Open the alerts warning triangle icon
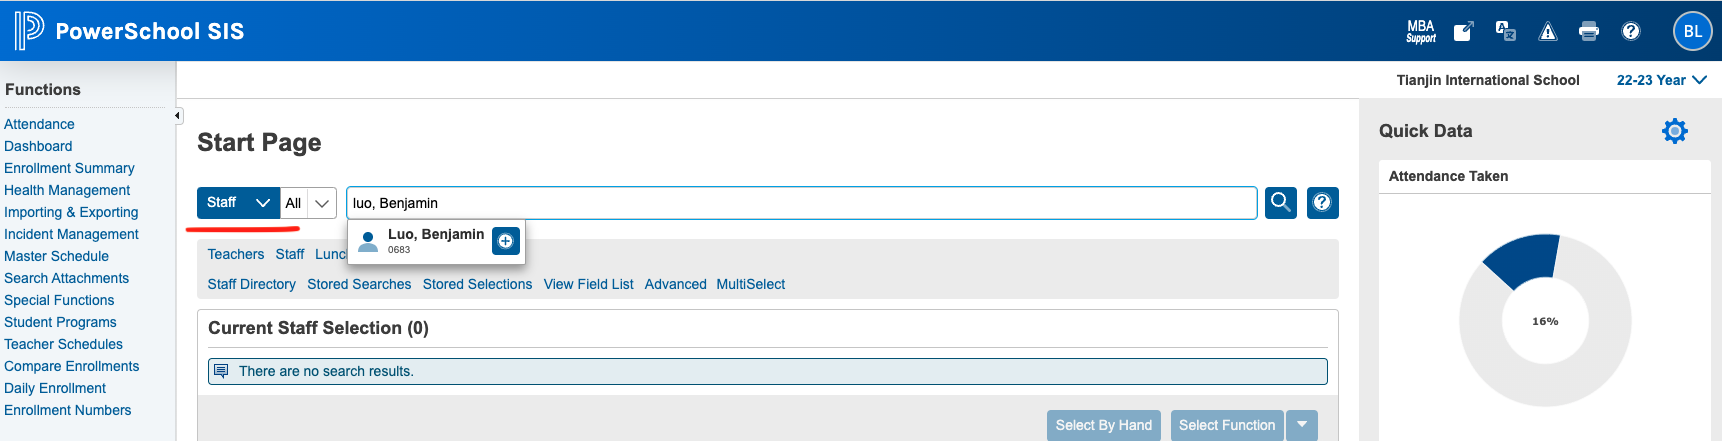This screenshot has height=441, width=1722. (x=1548, y=31)
